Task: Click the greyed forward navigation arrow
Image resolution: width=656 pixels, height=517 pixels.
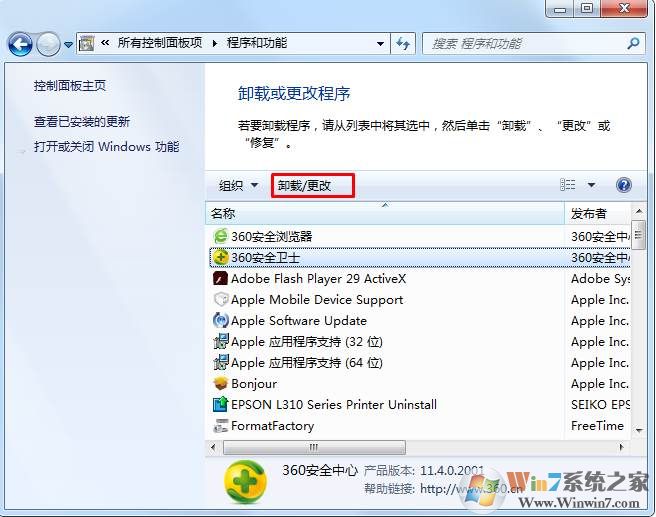Action: point(48,44)
